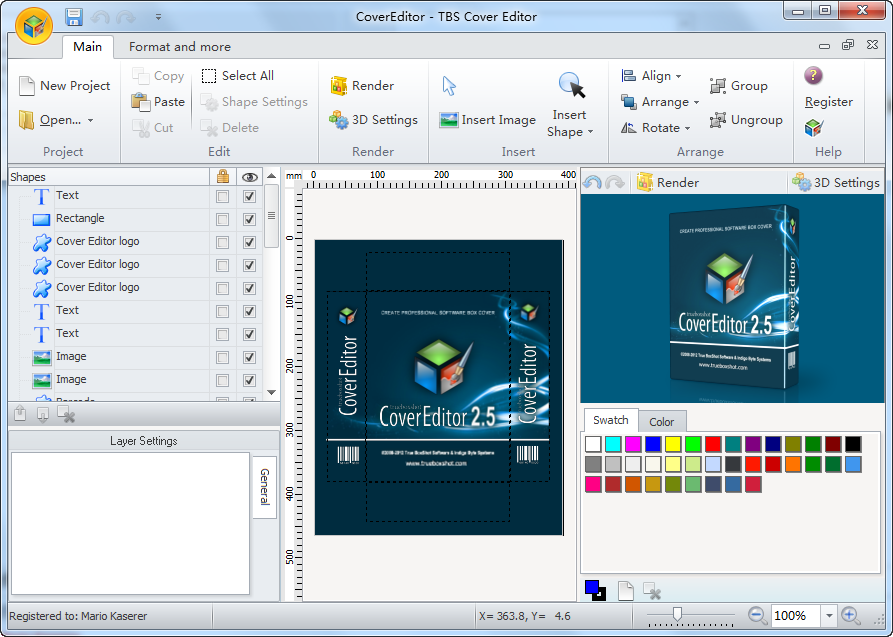
Task: Open the zoom percentage dropdown
Action: pos(829,616)
